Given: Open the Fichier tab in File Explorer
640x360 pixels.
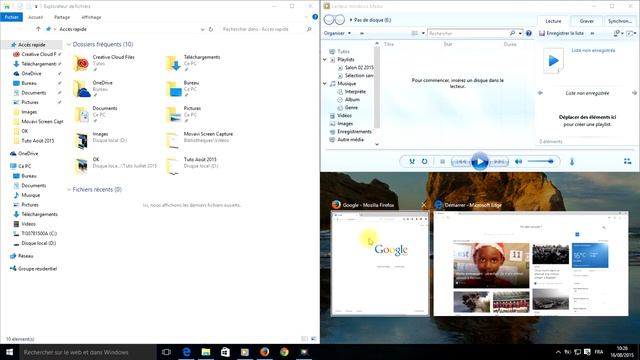Looking at the screenshot, I should pyautogui.click(x=11, y=17).
